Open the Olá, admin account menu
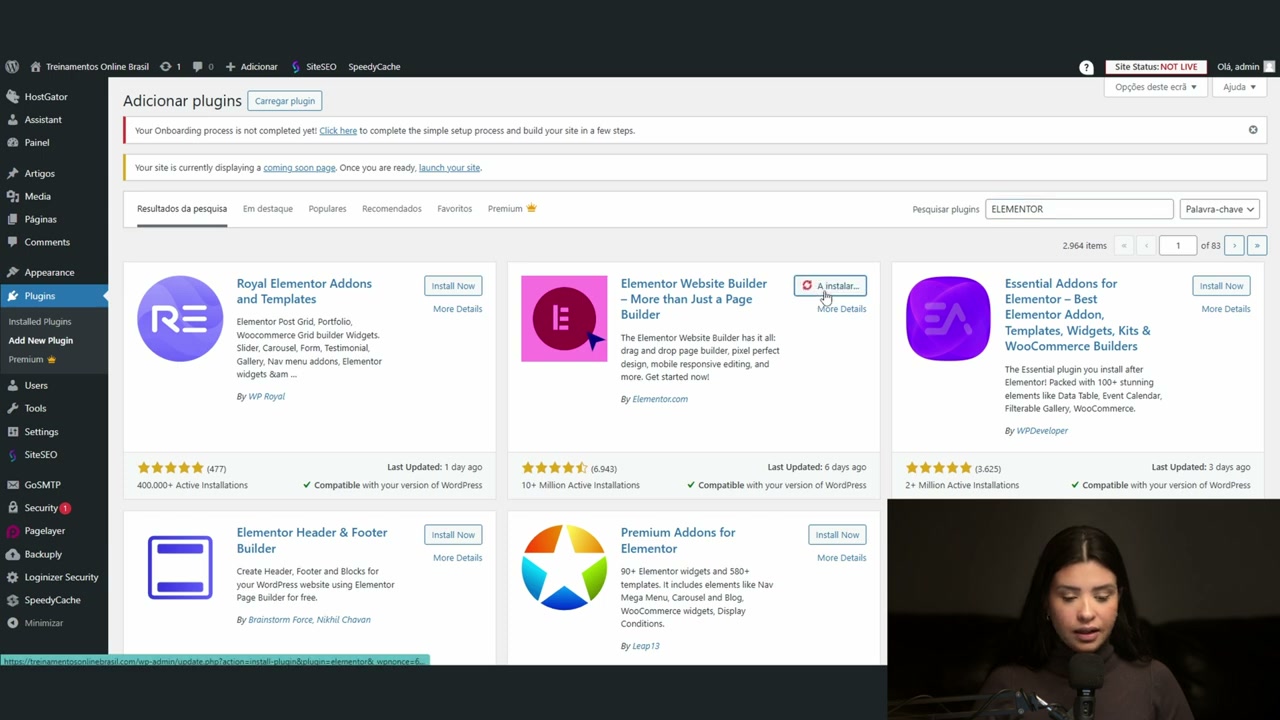 point(1245,67)
